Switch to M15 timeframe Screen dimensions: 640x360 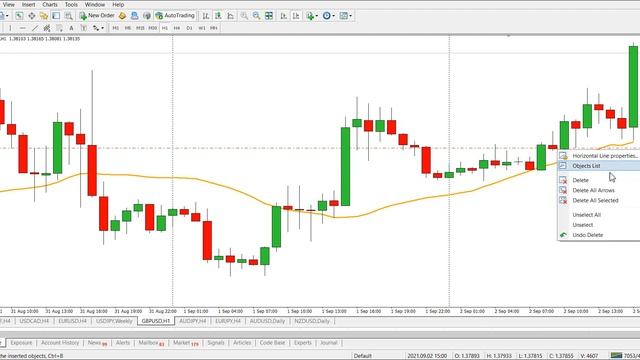140,28
